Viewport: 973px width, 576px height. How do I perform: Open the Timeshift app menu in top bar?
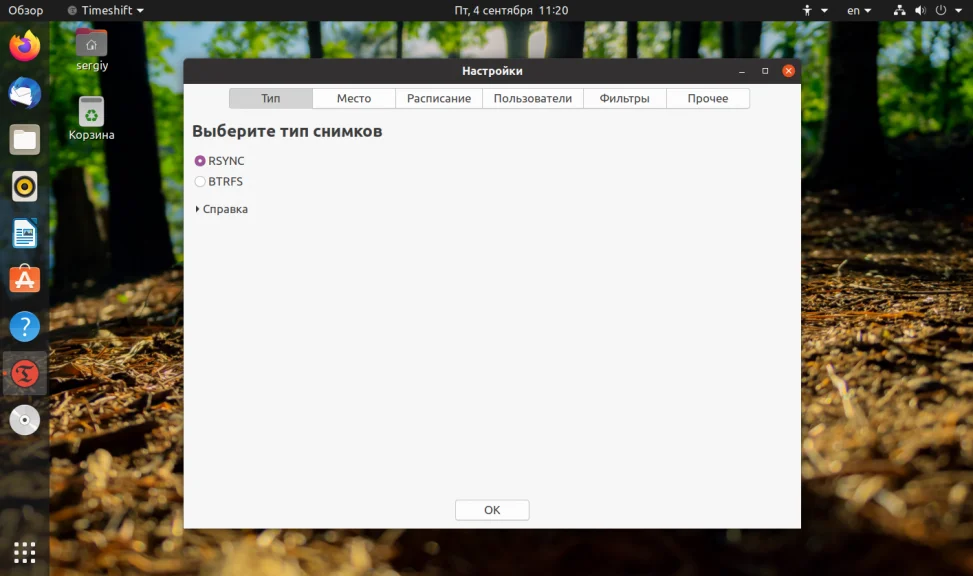[x=105, y=11]
